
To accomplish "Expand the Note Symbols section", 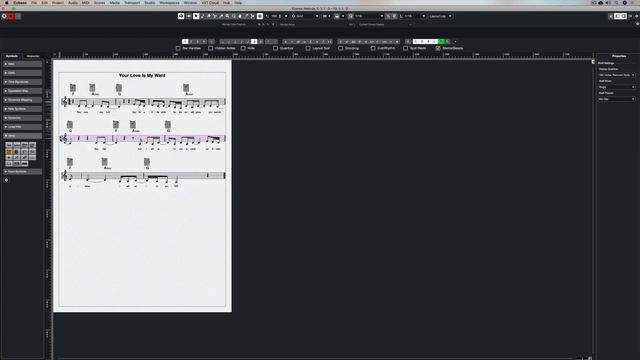I will (22, 109).
